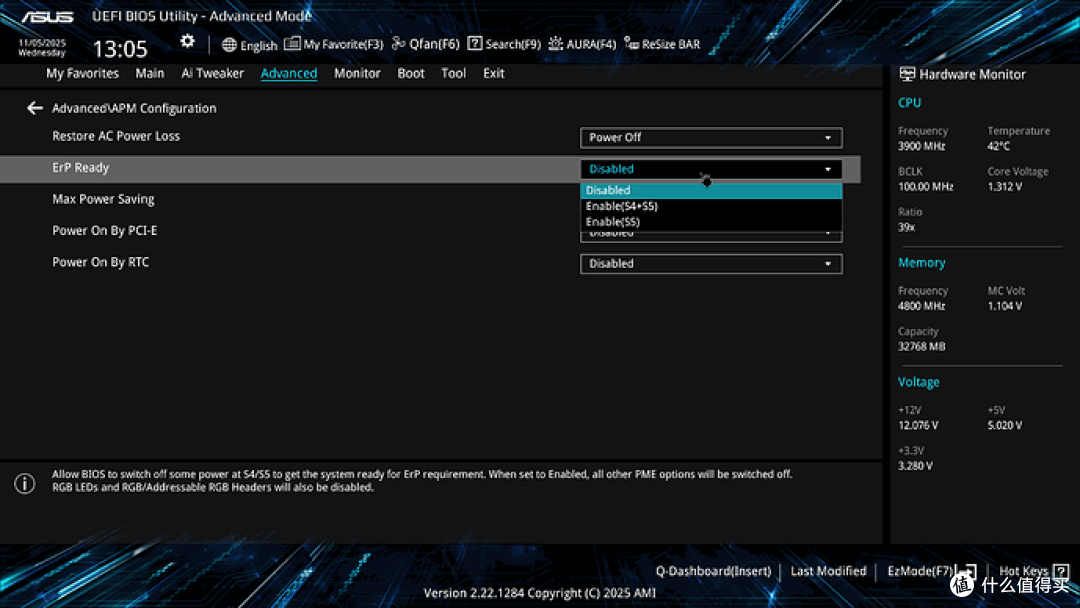
Task: Switch to EzMode(F7)
Action: 920,571
